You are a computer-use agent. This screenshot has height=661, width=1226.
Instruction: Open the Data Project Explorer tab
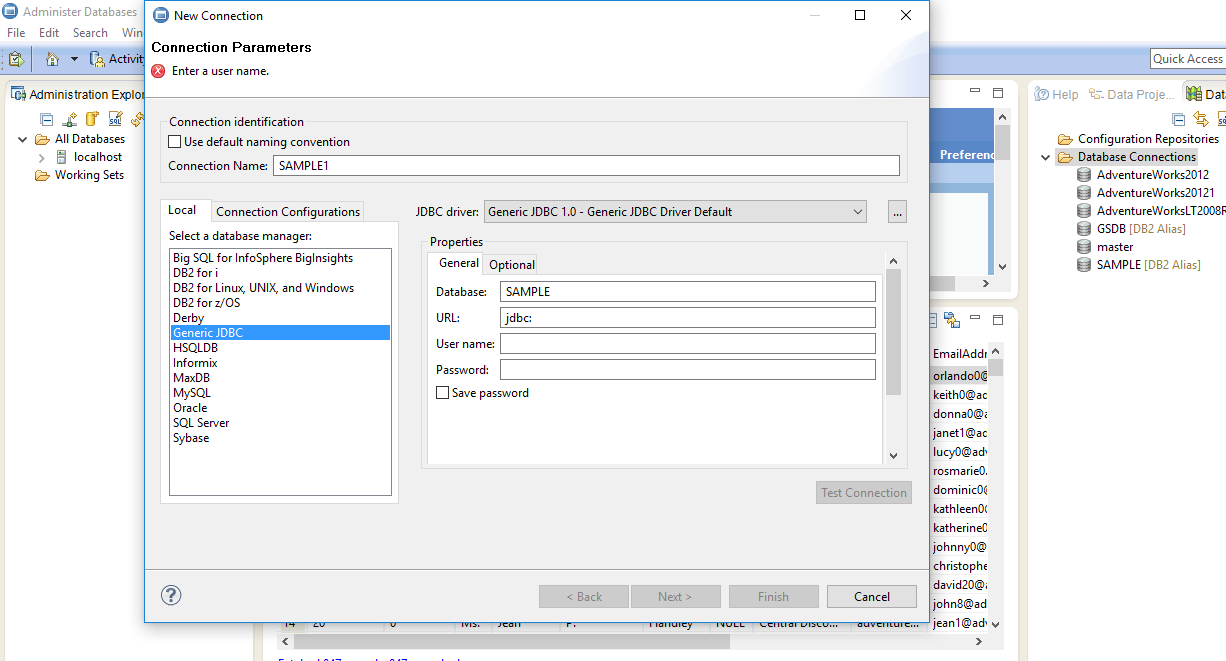point(1132,94)
